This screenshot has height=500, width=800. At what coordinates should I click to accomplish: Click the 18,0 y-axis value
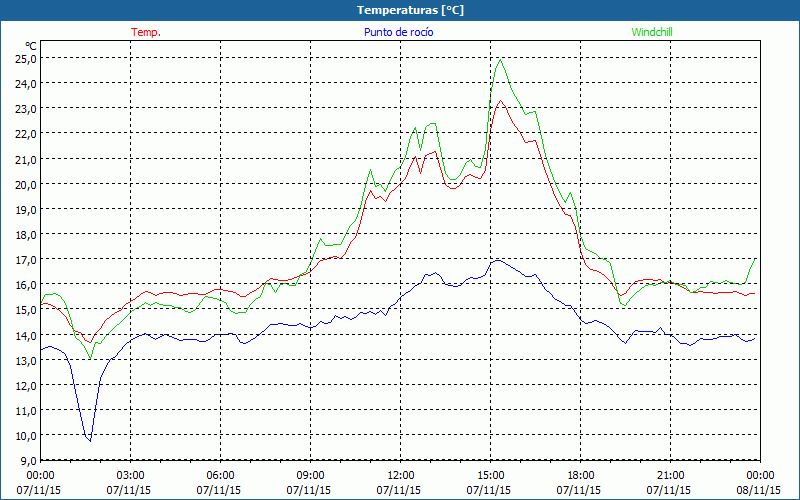[x=26, y=235]
